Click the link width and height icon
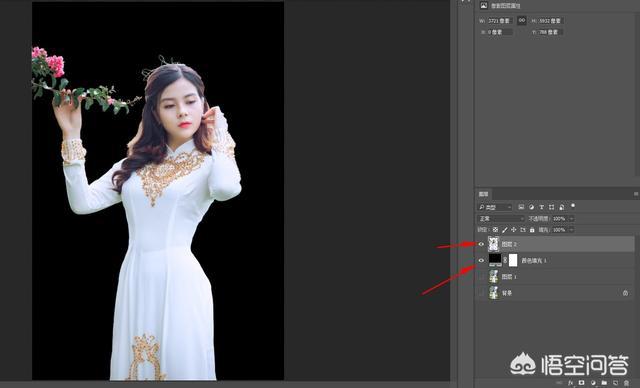Image resolution: width=640 pixels, height=388 pixels. 522,20
